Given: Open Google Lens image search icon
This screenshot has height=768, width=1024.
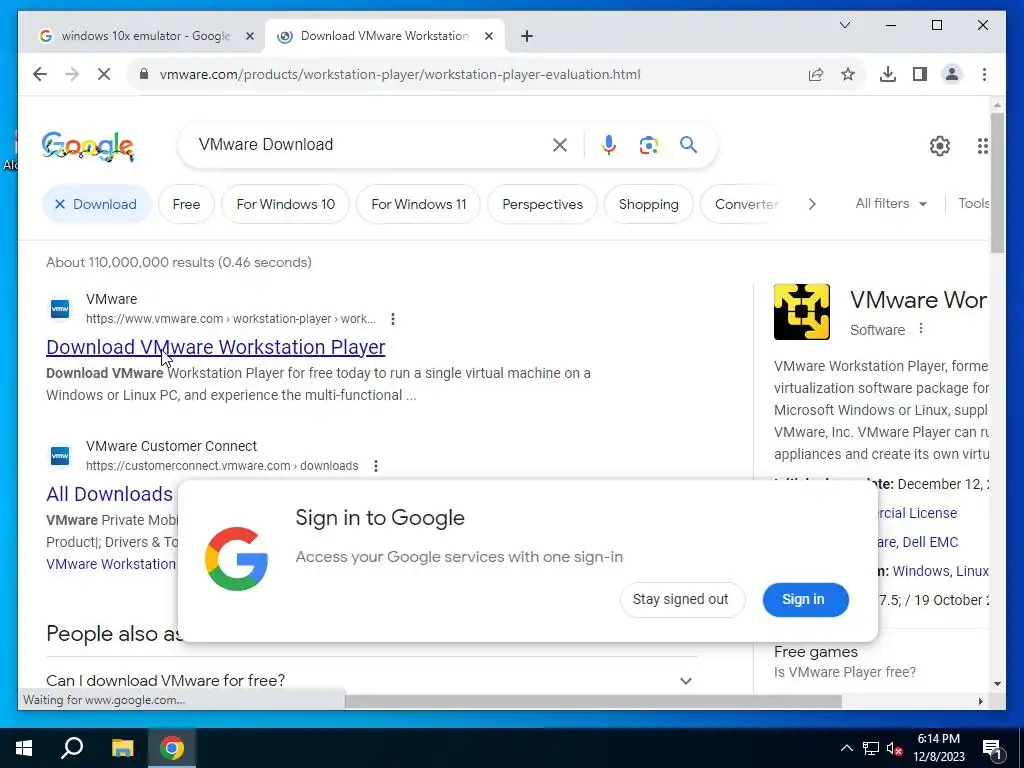Looking at the screenshot, I should click(648, 145).
